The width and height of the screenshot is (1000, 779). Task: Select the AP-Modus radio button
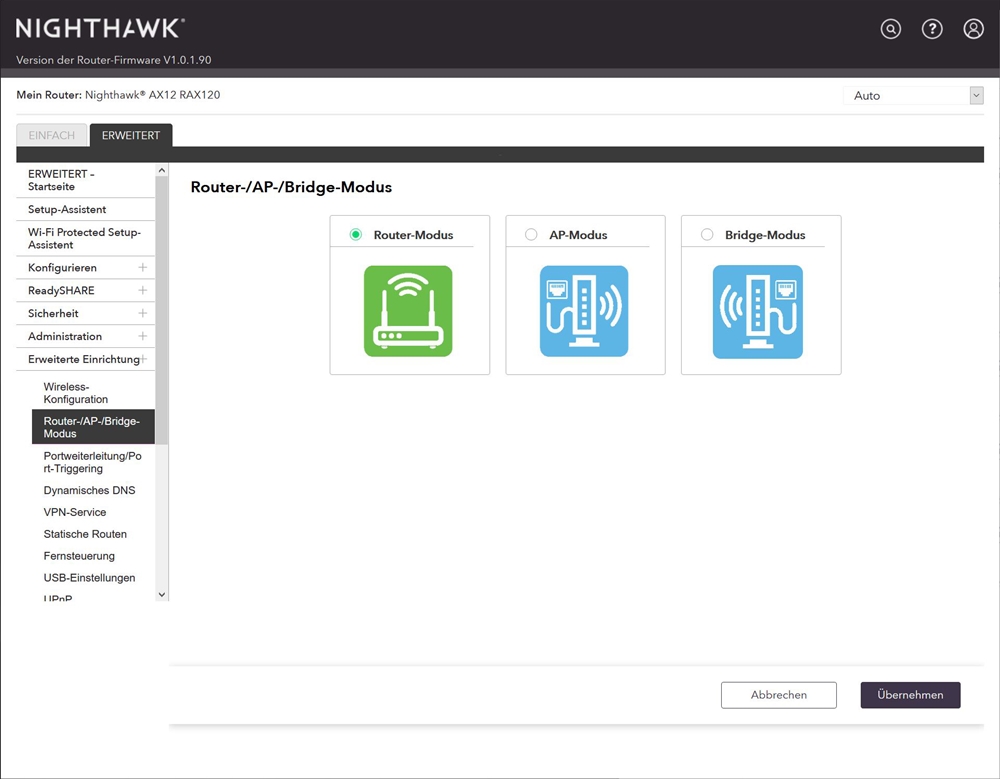[531, 235]
